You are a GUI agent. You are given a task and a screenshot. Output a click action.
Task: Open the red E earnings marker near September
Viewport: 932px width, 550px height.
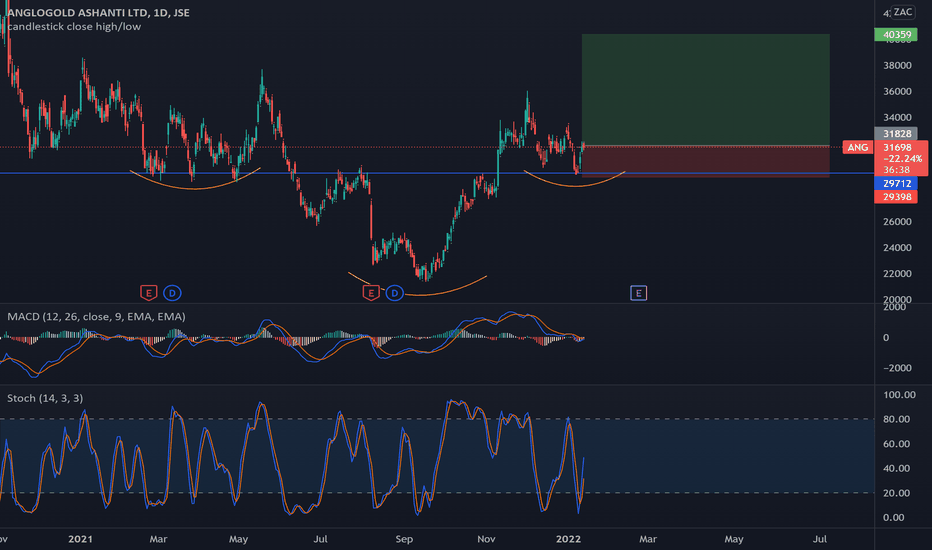pos(371,293)
